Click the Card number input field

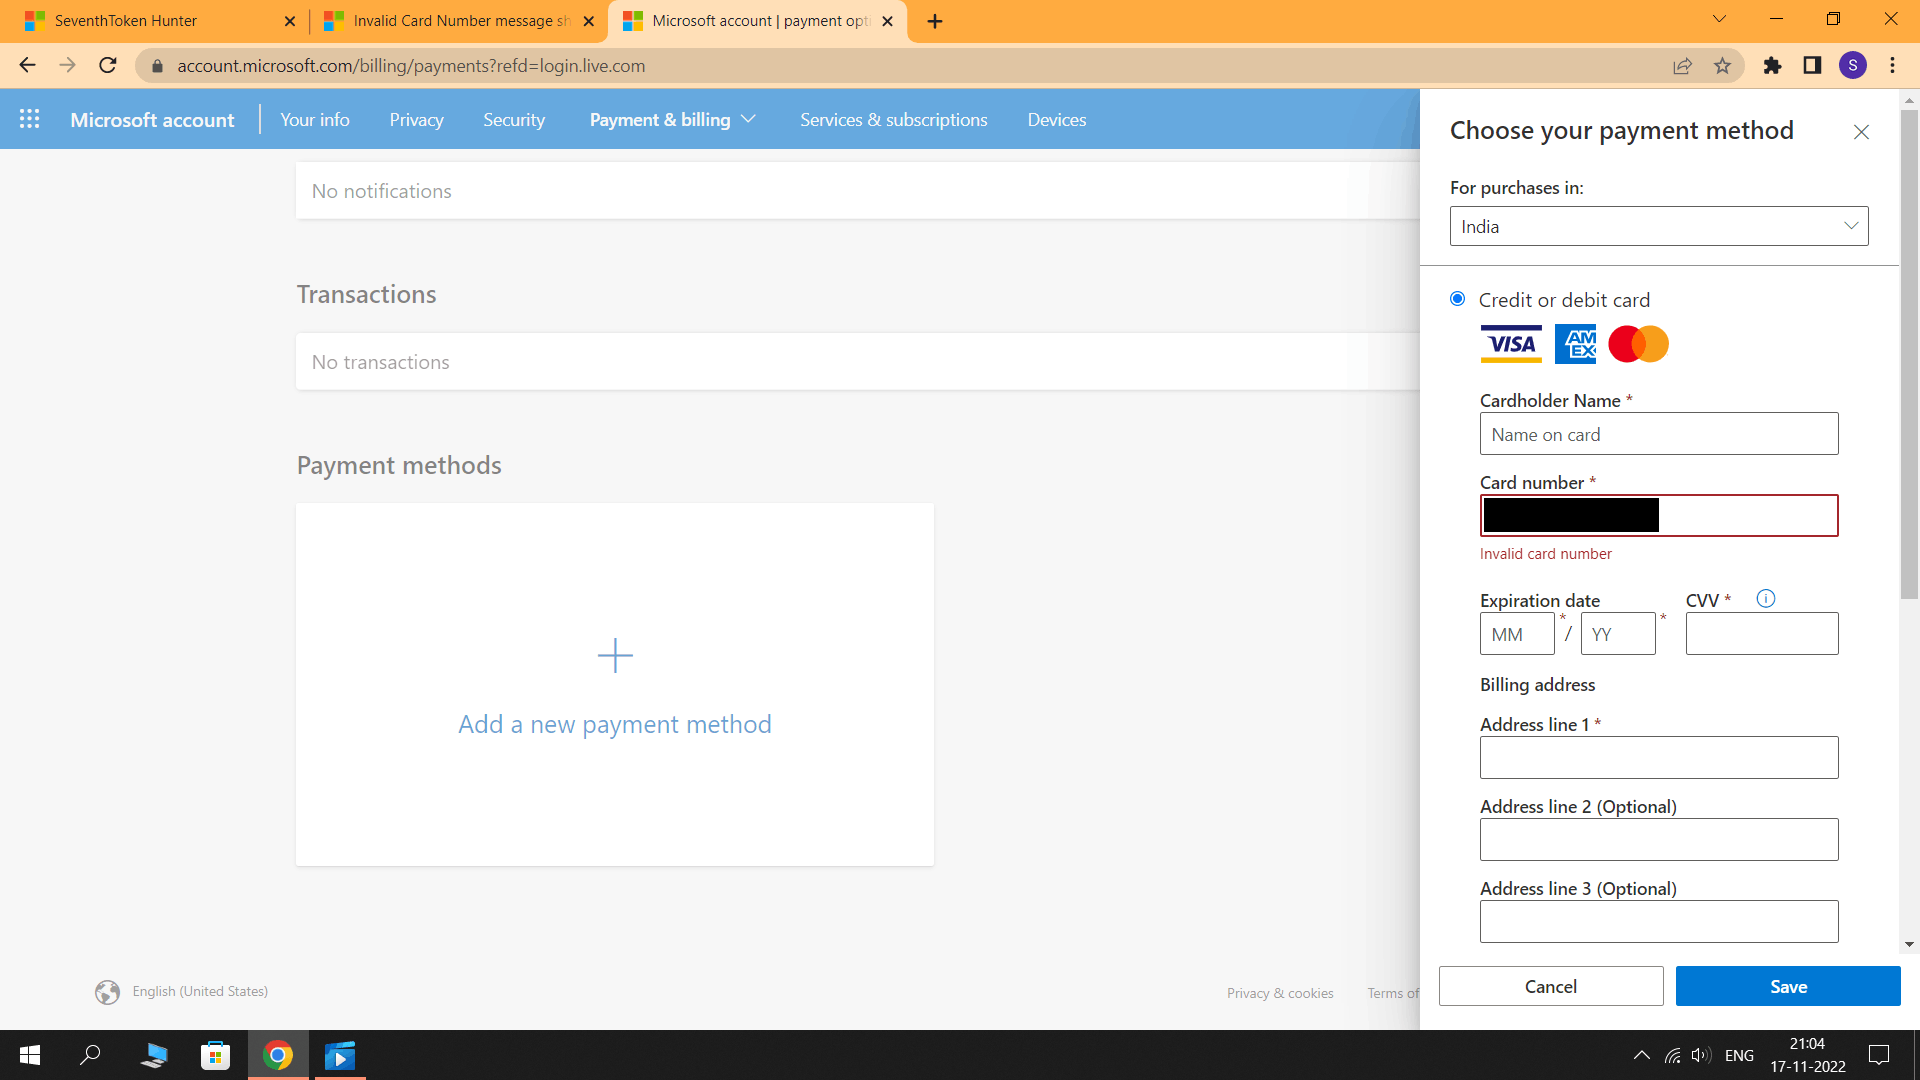[1659, 514]
